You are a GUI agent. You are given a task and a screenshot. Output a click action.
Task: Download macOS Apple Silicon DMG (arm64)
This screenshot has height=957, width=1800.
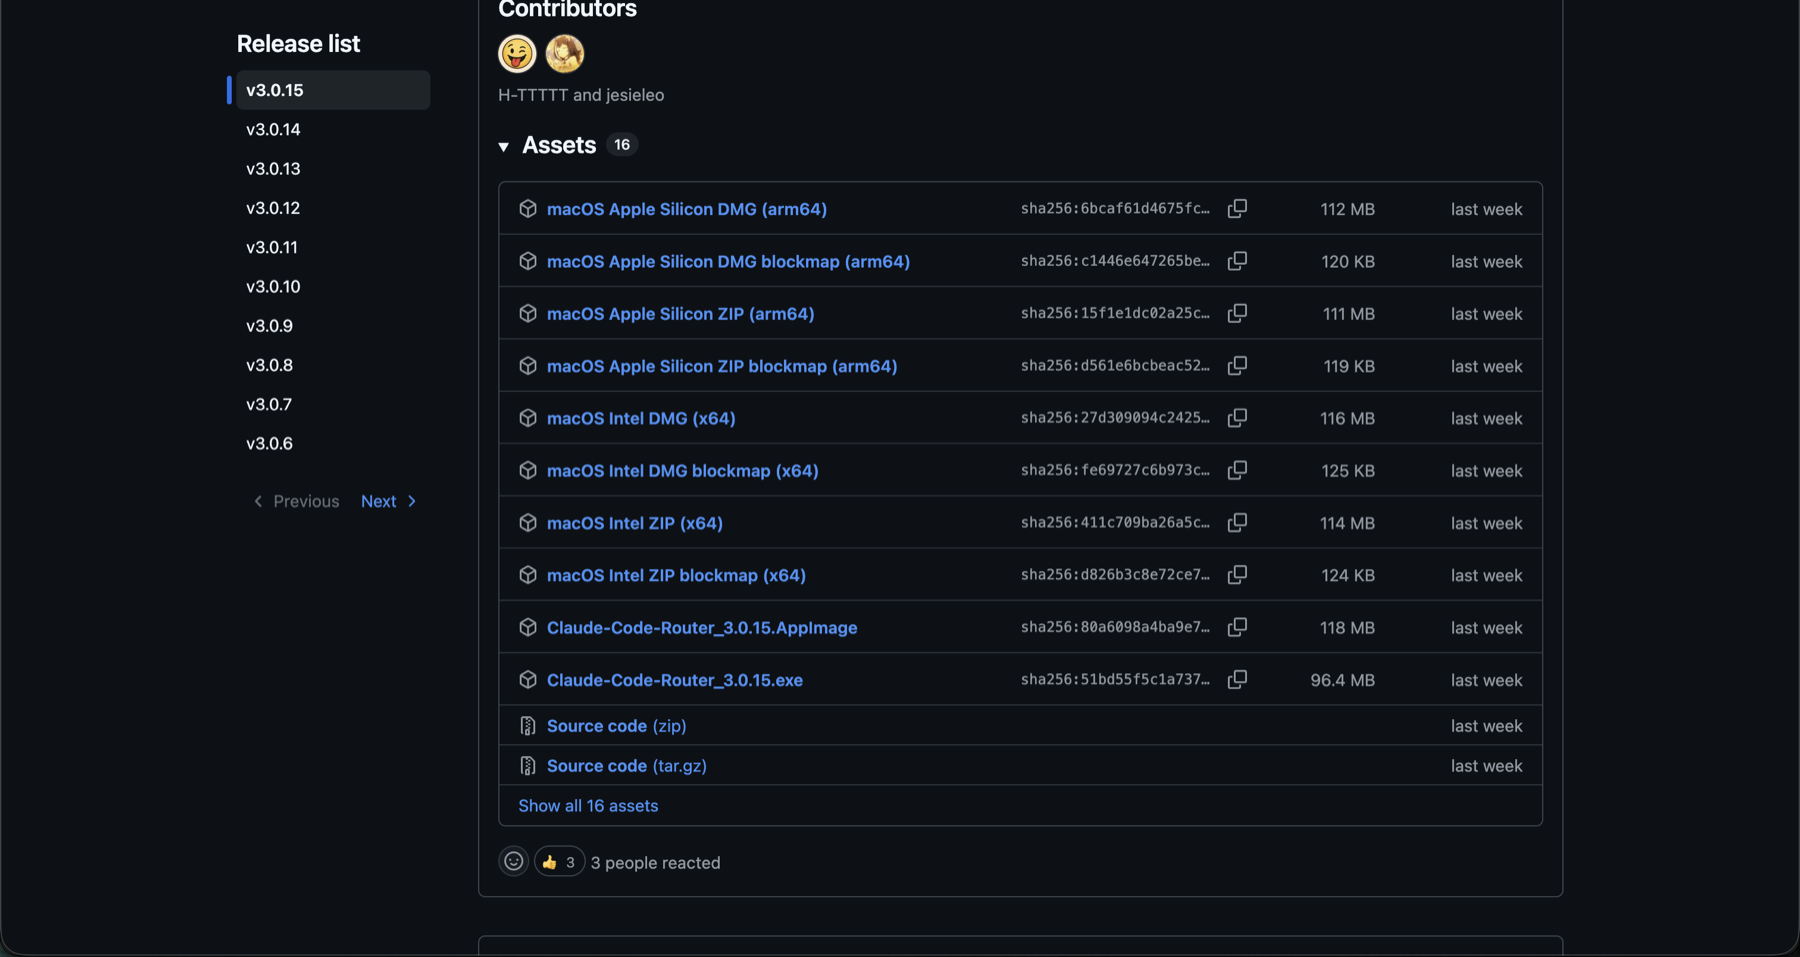(687, 209)
